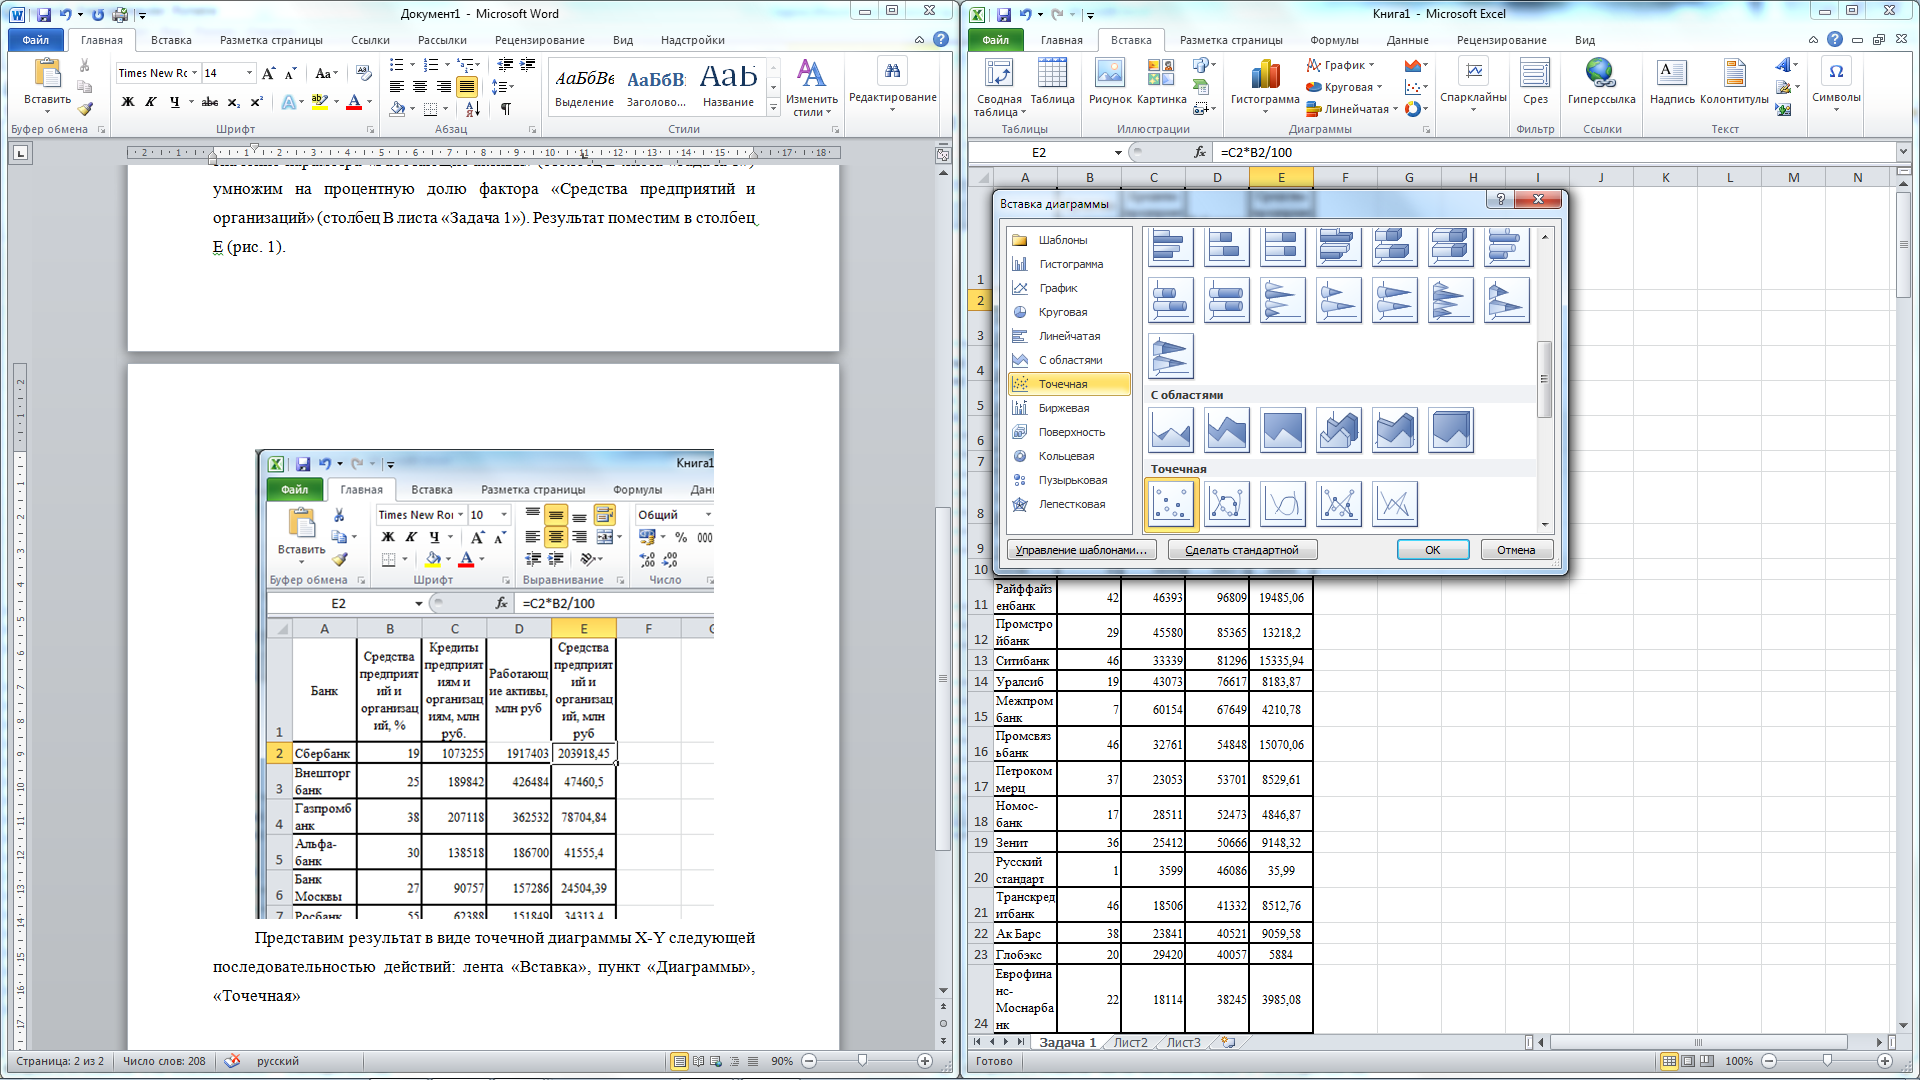Click the Управление шаблонами button
Image resolution: width=1920 pixels, height=1080 pixels.
1081,550
